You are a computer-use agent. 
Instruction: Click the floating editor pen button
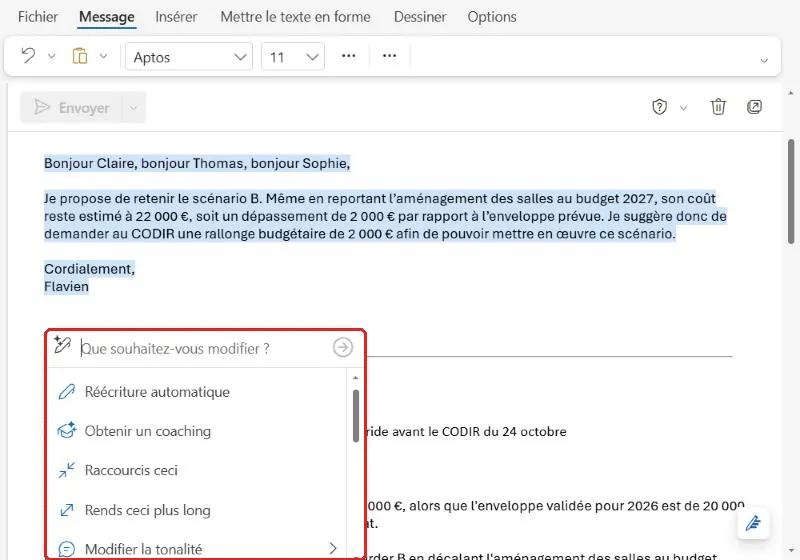(753, 523)
